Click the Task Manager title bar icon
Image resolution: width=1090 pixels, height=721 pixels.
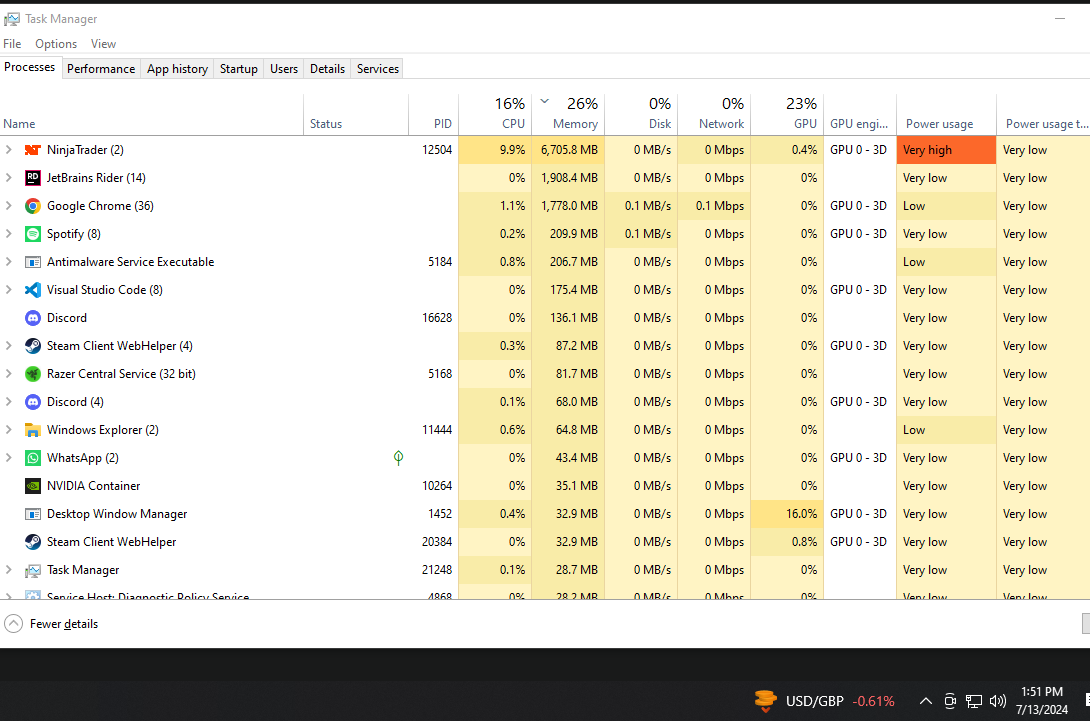click(12, 19)
